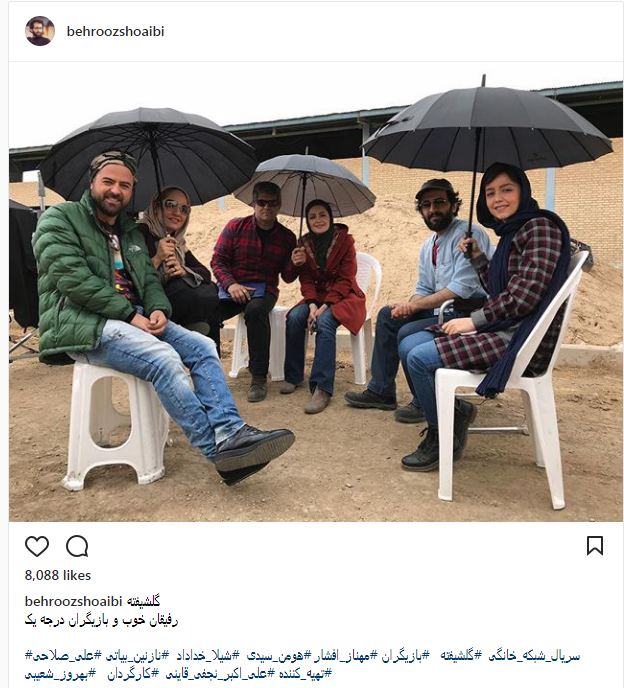The image size is (624, 688).
Task: Save the post using the bookmark icon
Action: [x=595, y=545]
